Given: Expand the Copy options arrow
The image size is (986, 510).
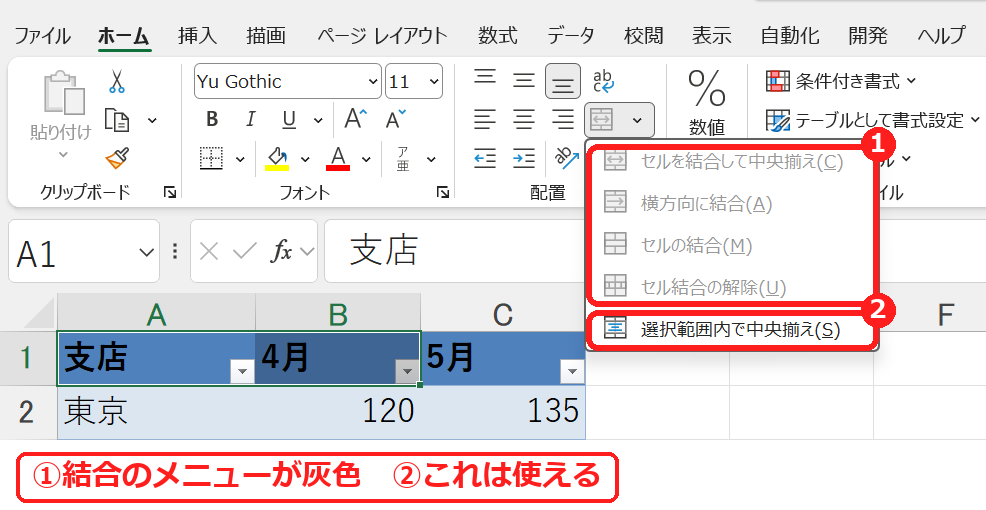Looking at the screenshot, I should click(152, 120).
